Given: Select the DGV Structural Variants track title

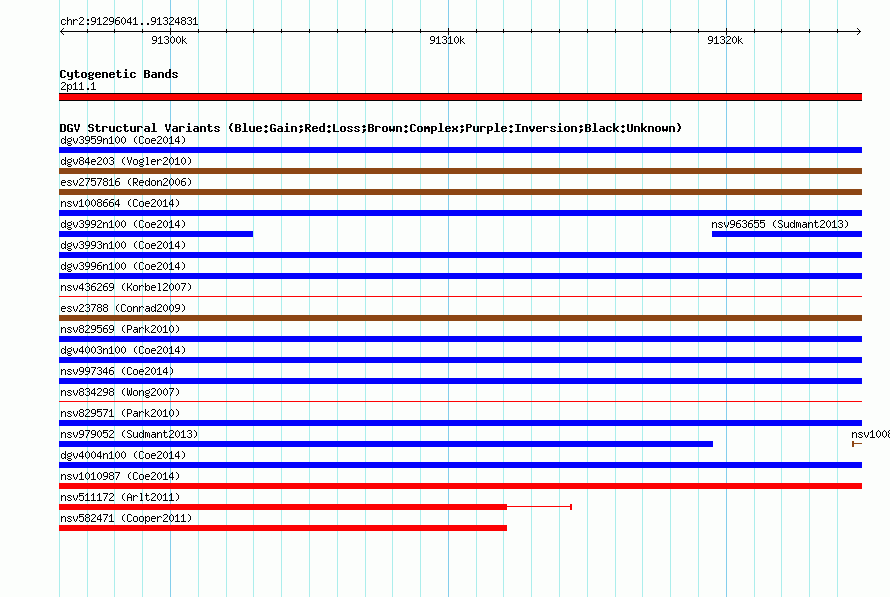Looking at the screenshot, I should [371, 128].
